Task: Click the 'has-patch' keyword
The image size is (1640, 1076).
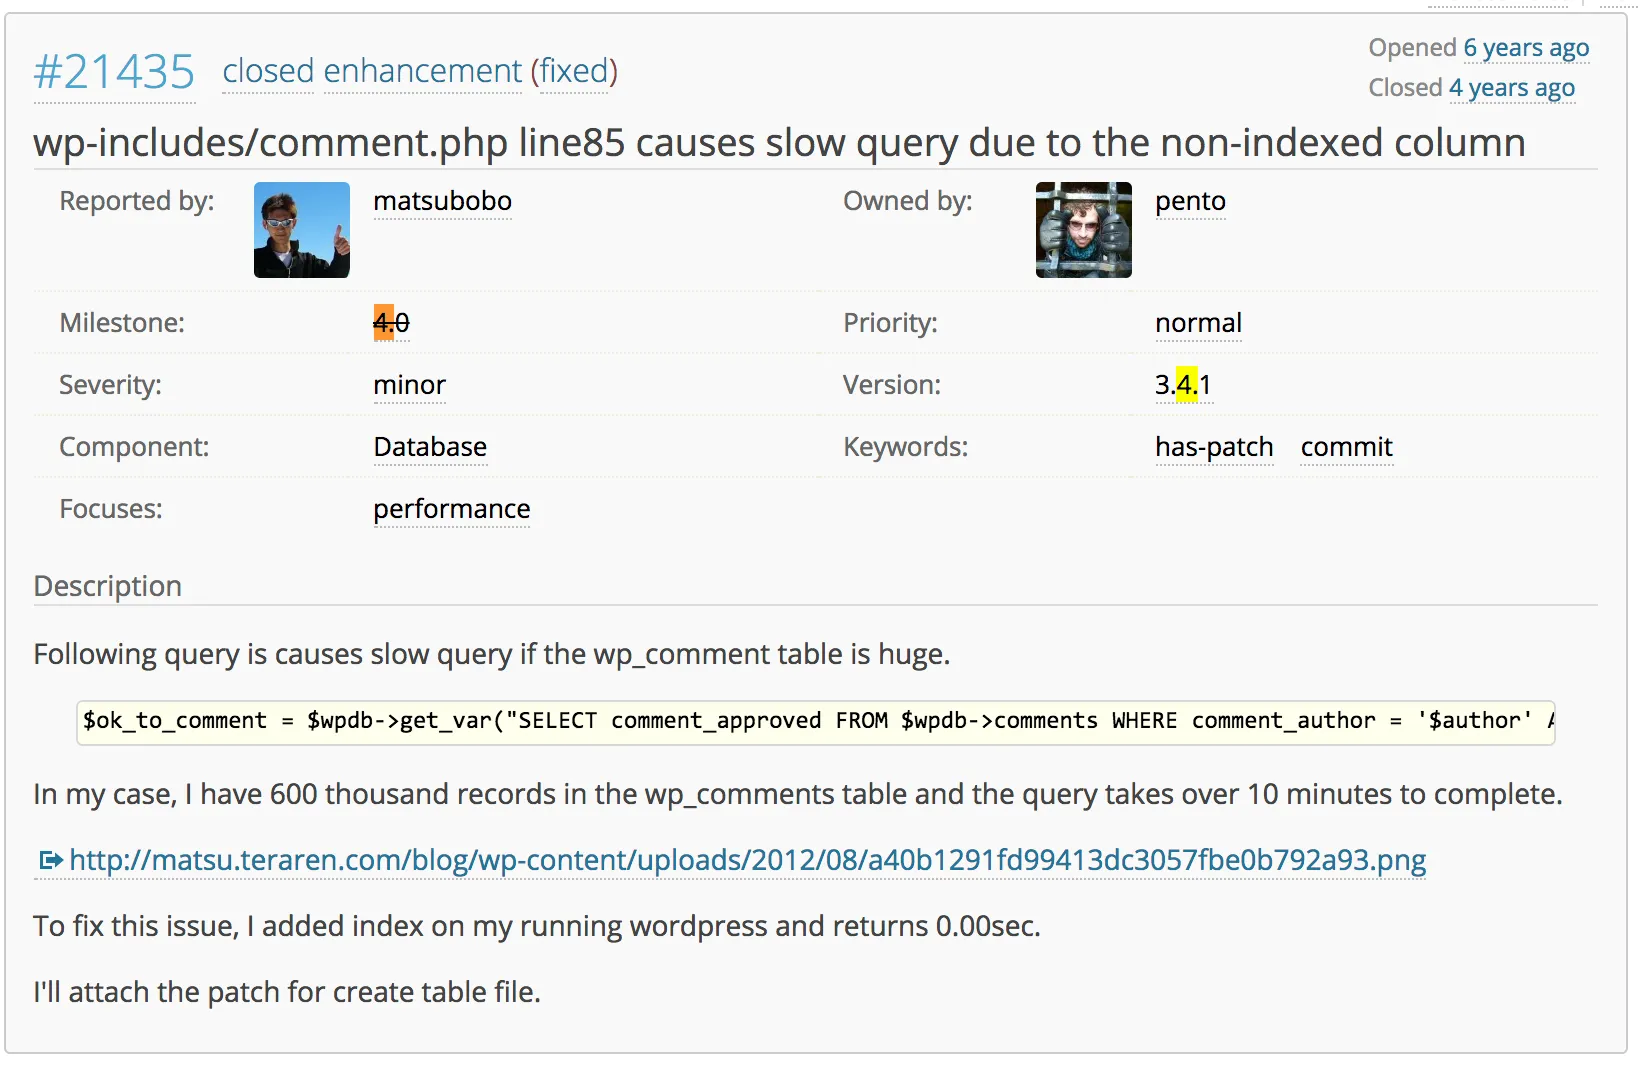Action: (x=1214, y=447)
